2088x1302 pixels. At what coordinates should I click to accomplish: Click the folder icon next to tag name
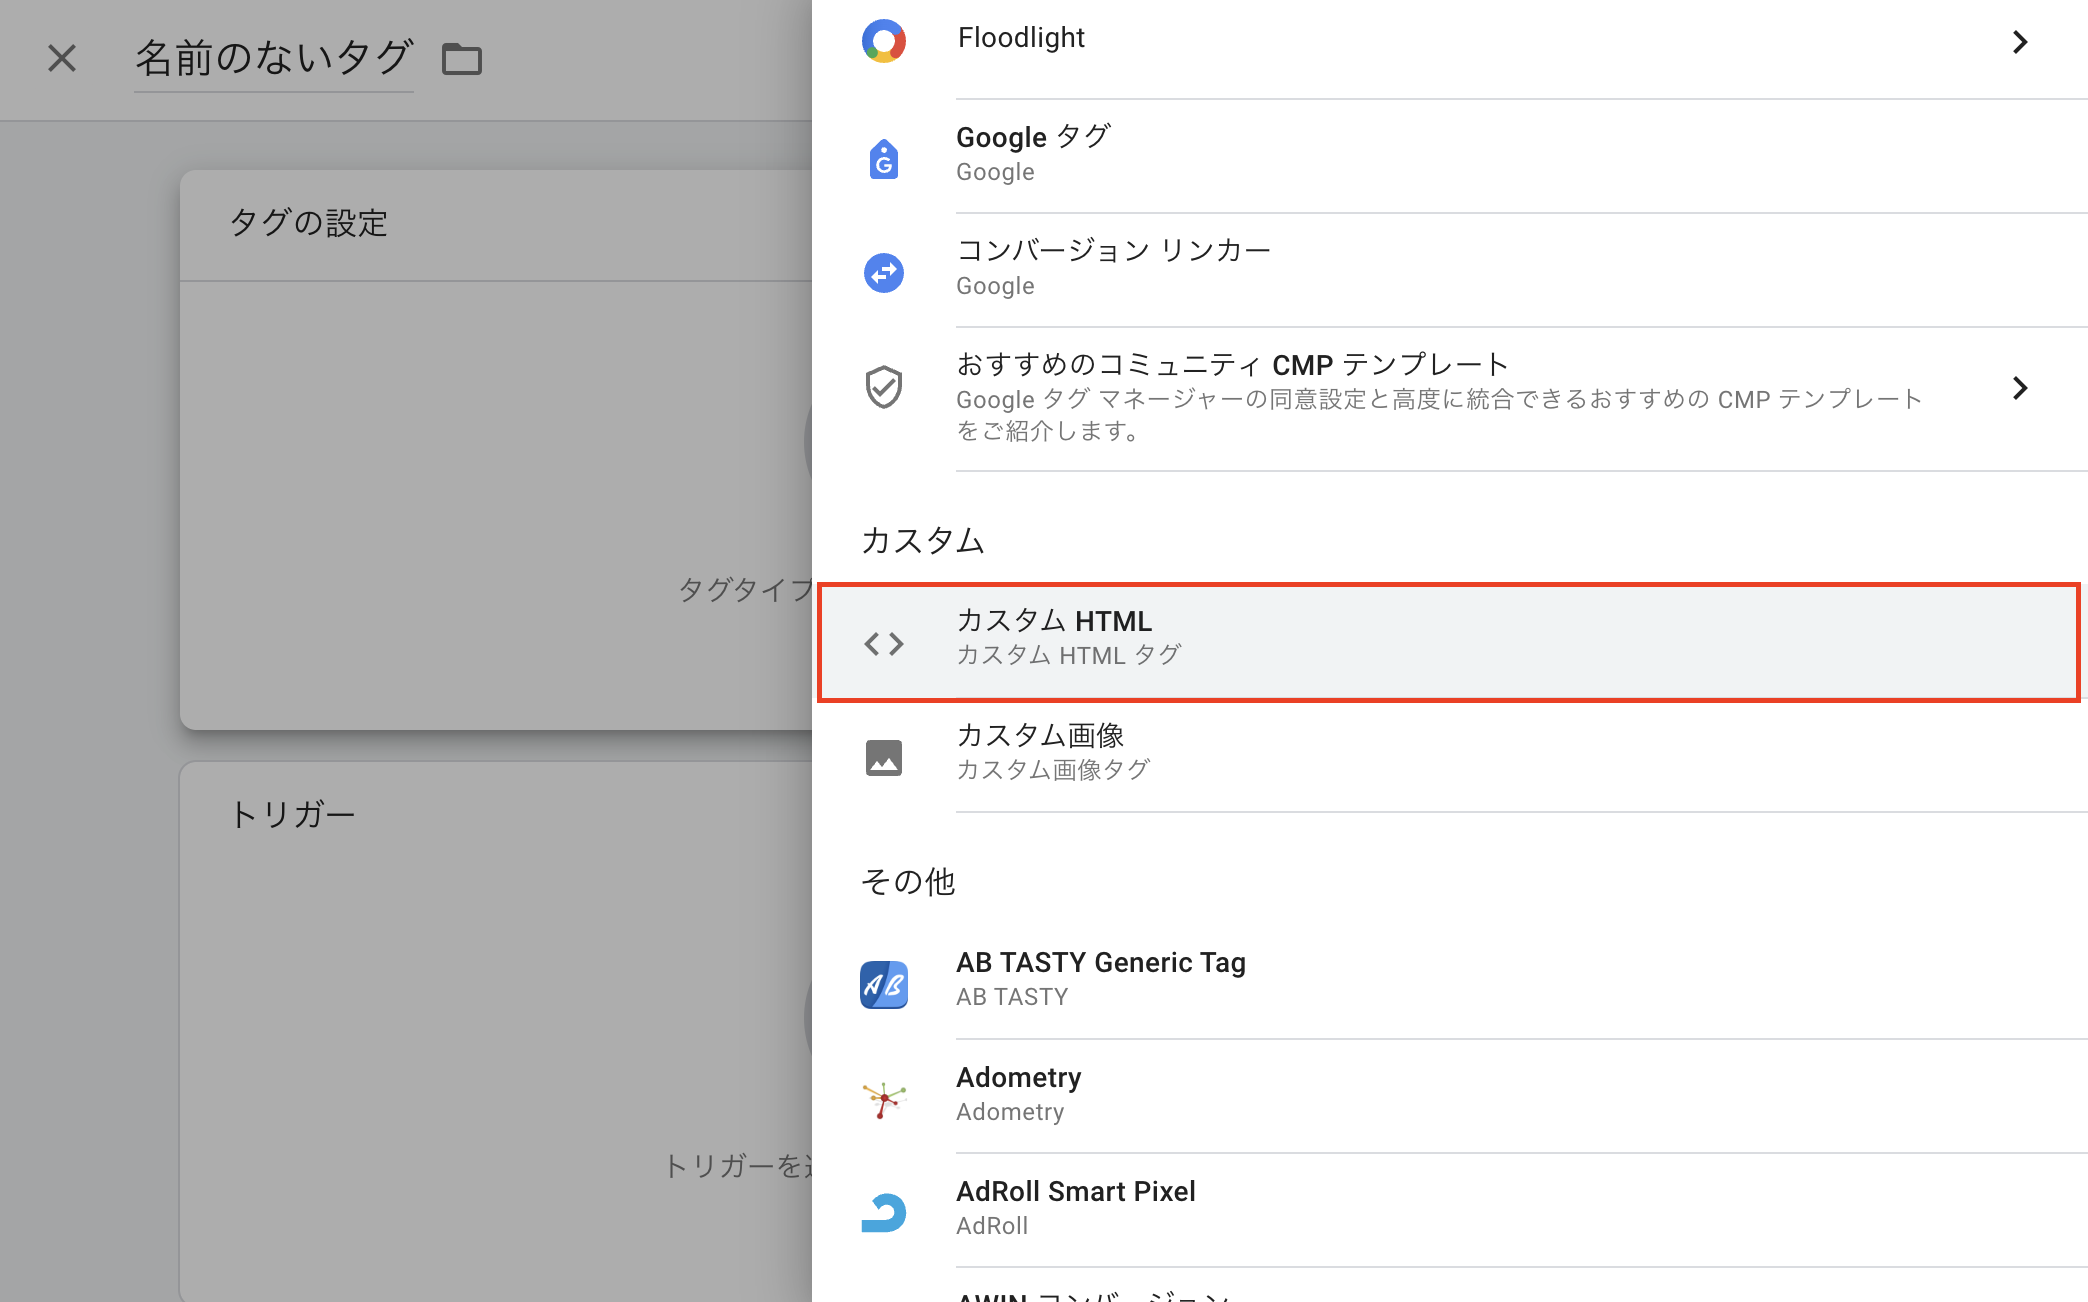(x=462, y=59)
